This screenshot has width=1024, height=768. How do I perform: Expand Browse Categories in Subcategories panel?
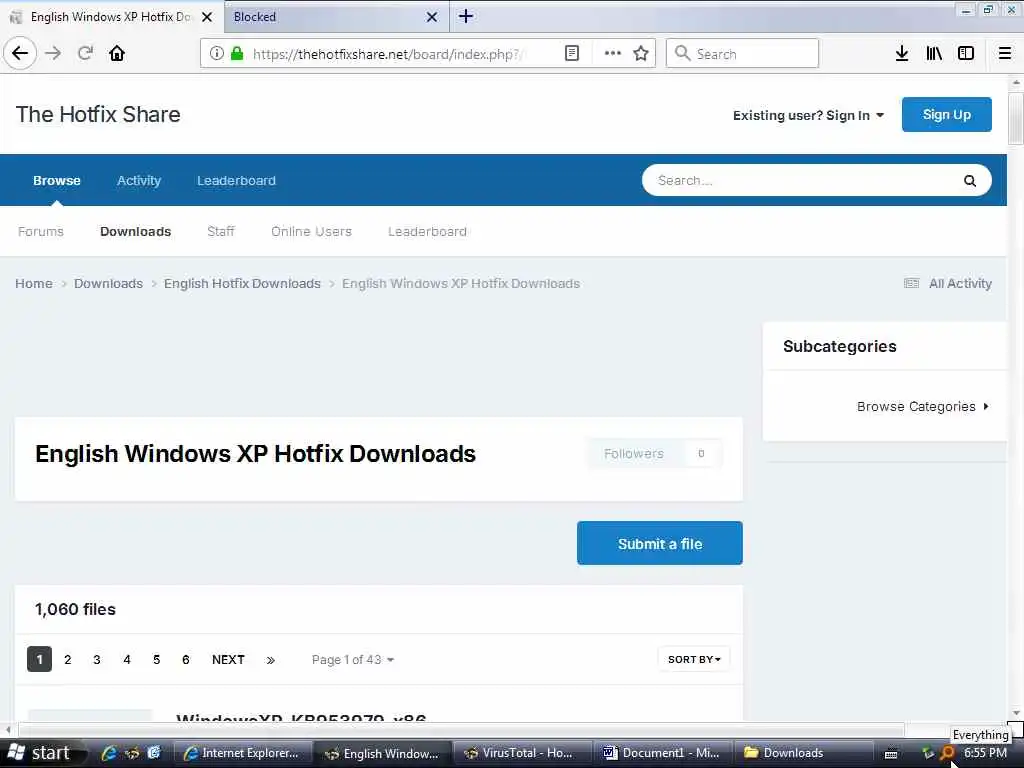923,406
